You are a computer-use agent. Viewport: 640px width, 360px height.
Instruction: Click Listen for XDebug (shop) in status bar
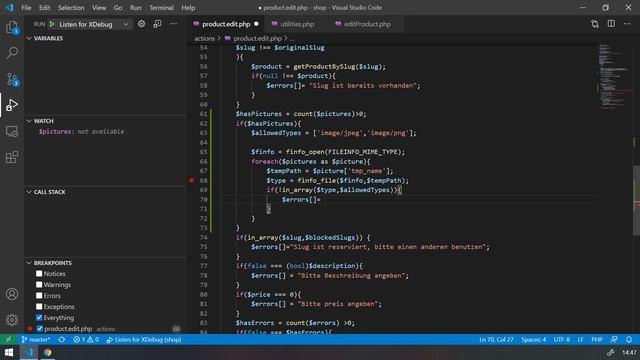[144, 340]
